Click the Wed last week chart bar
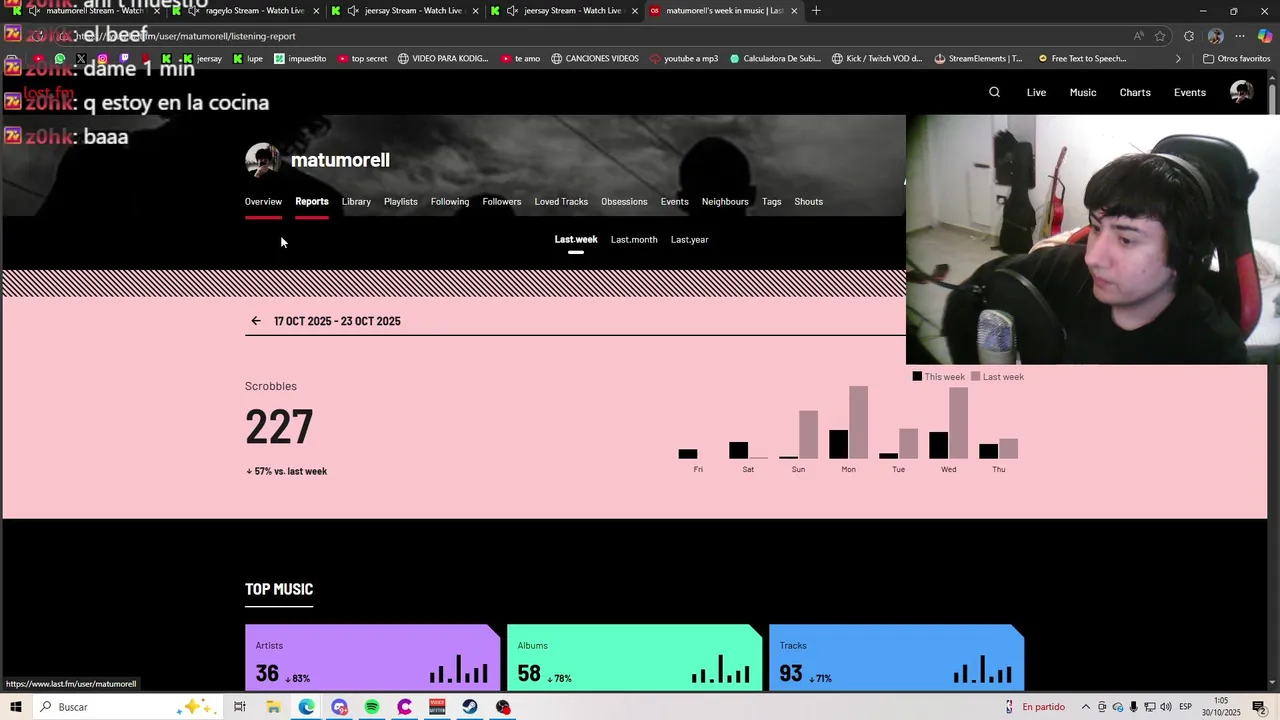1280x720 pixels. [958, 423]
